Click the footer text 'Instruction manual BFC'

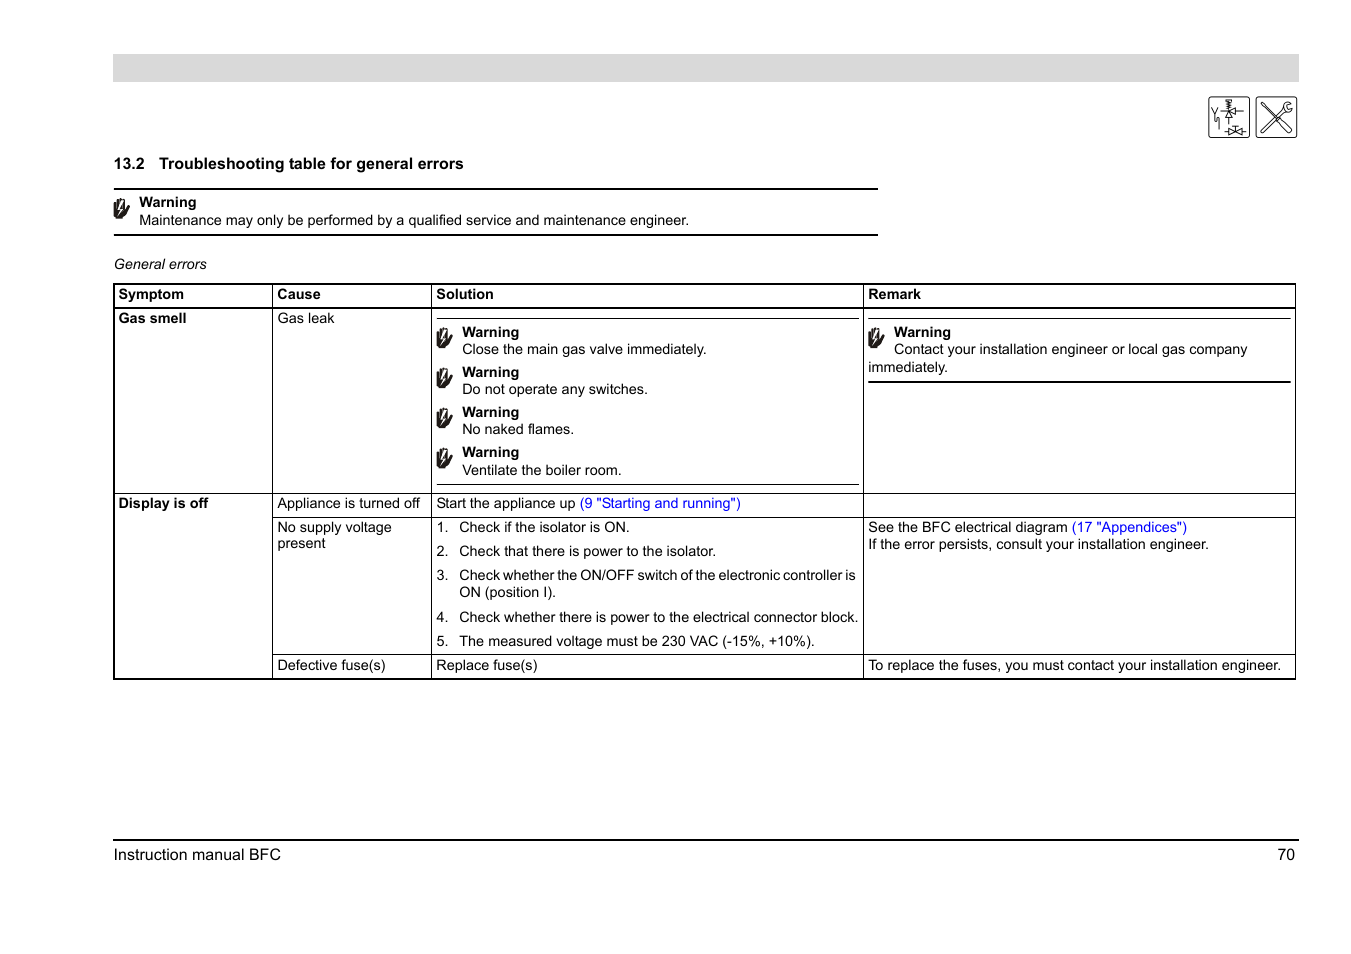coord(197,854)
